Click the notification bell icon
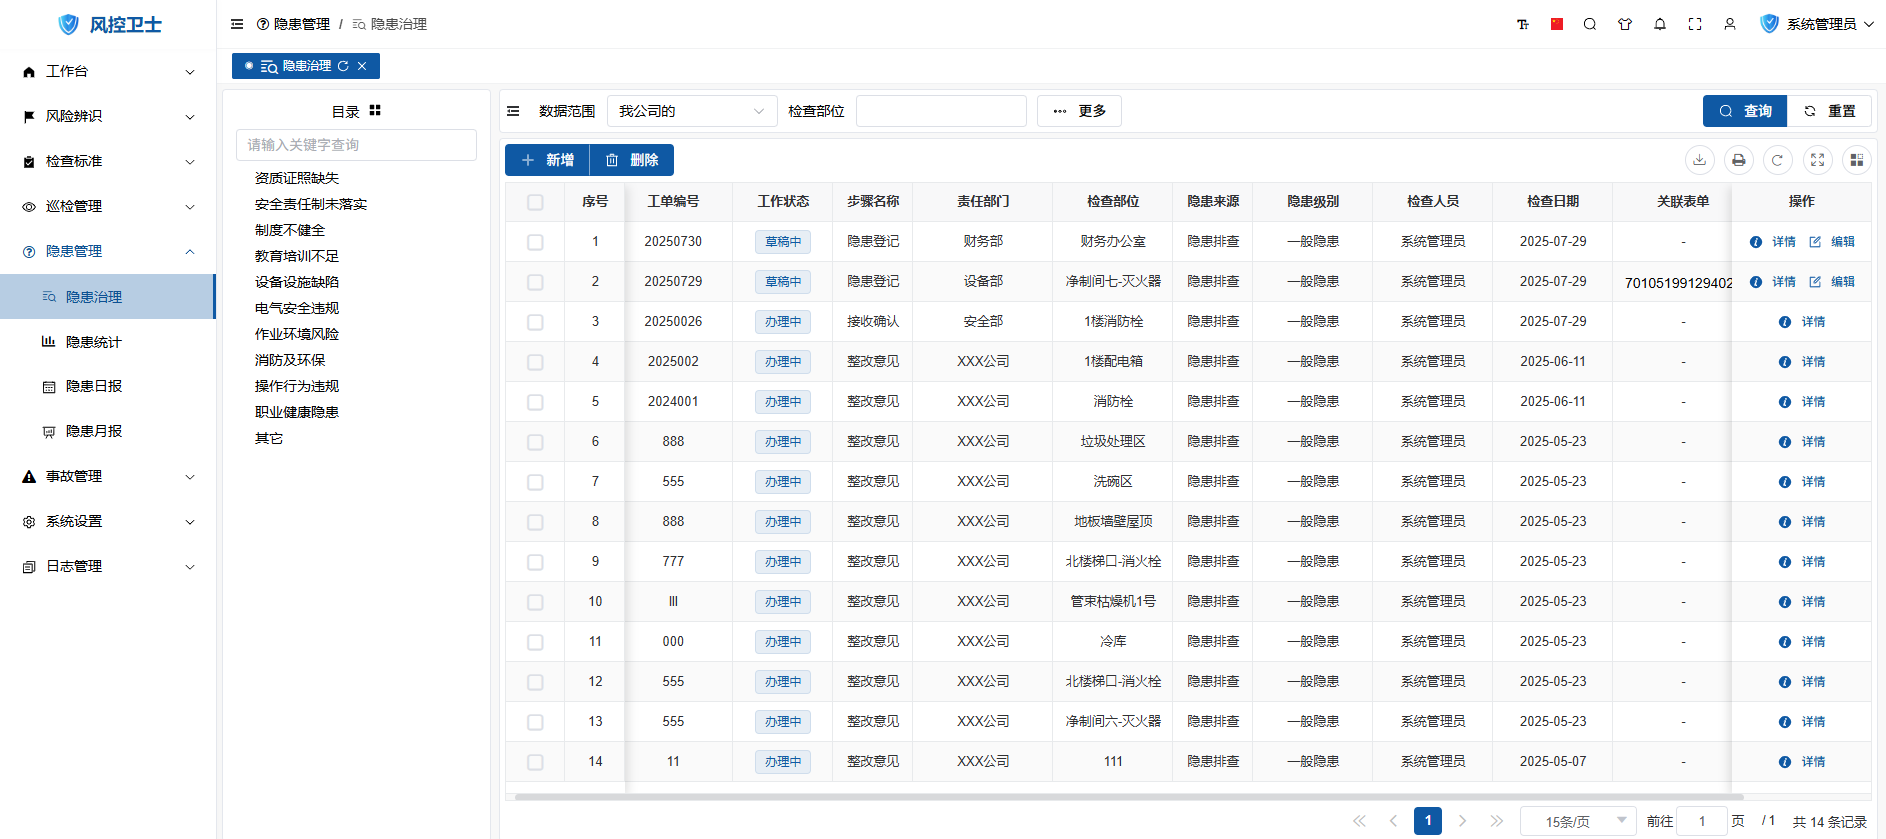The image size is (1886, 839). click(x=1659, y=24)
